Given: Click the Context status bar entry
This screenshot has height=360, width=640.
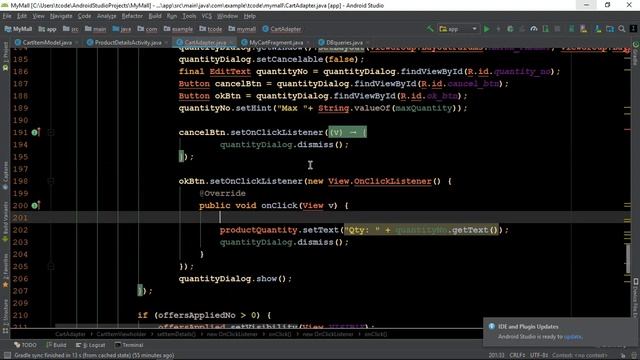Looking at the screenshot, I should point(580,355).
